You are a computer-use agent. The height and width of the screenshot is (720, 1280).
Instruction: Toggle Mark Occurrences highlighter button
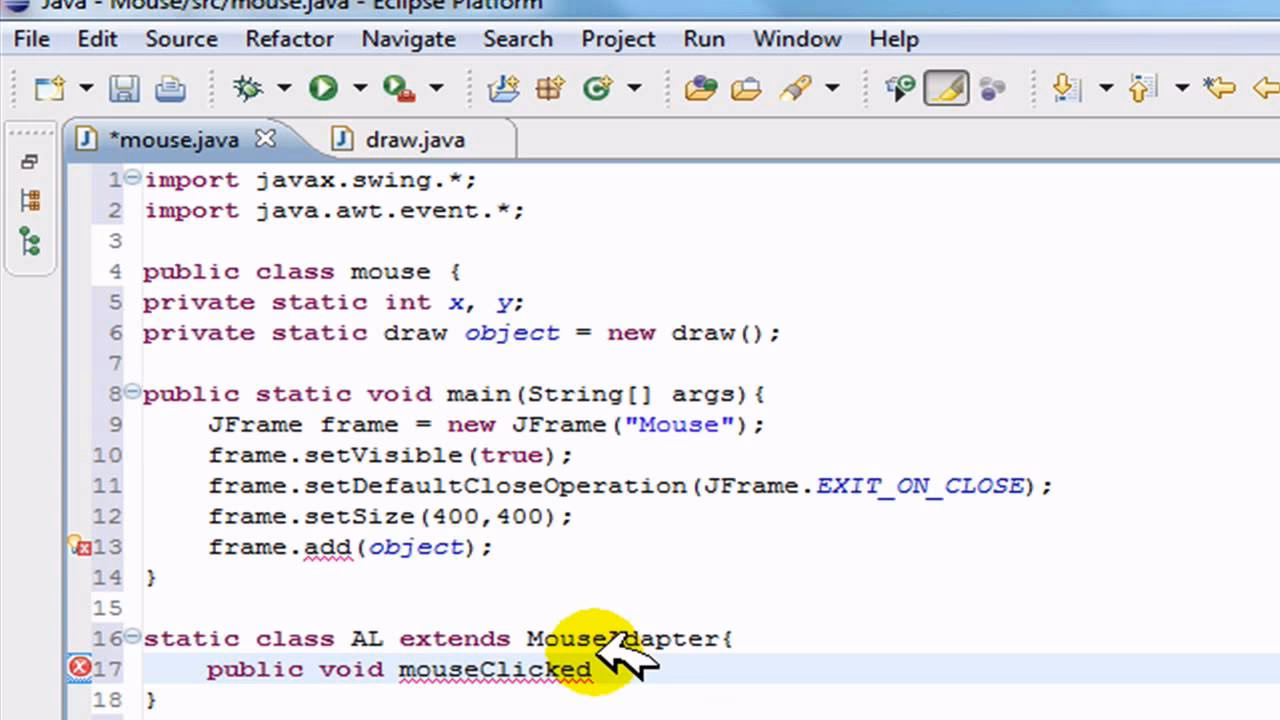(x=946, y=88)
